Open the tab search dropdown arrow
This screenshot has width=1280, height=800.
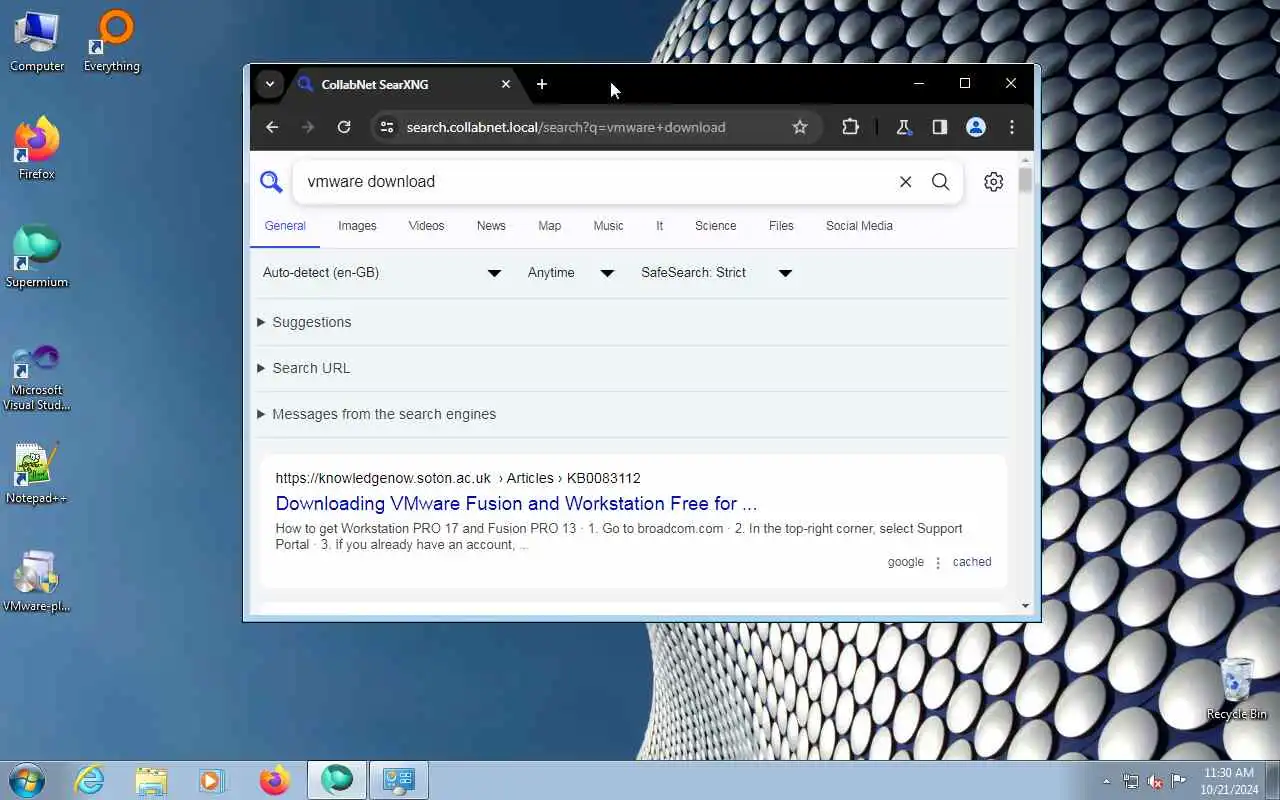270,84
